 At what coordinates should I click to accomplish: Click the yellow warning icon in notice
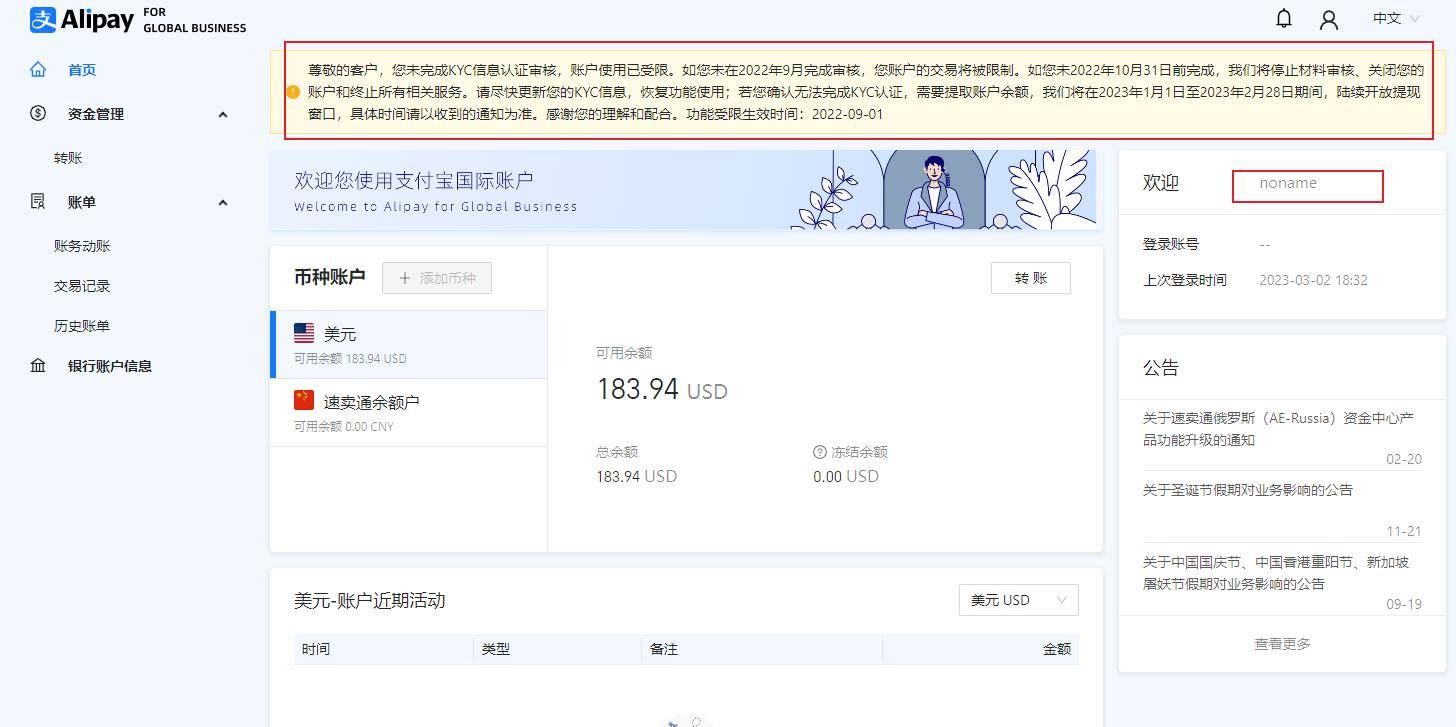tap(293, 92)
